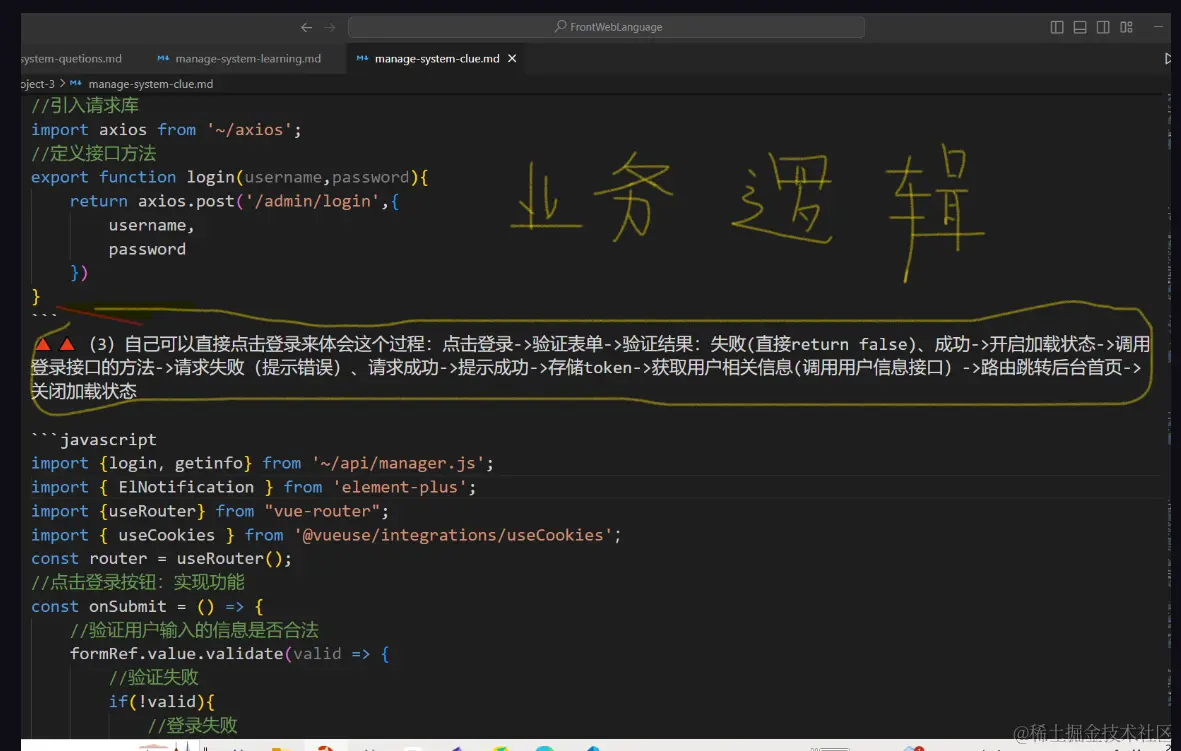Click the import axios from '~/axios' line
Screen dimensions: 1181x751
pyautogui.click(x=166, y=130)
